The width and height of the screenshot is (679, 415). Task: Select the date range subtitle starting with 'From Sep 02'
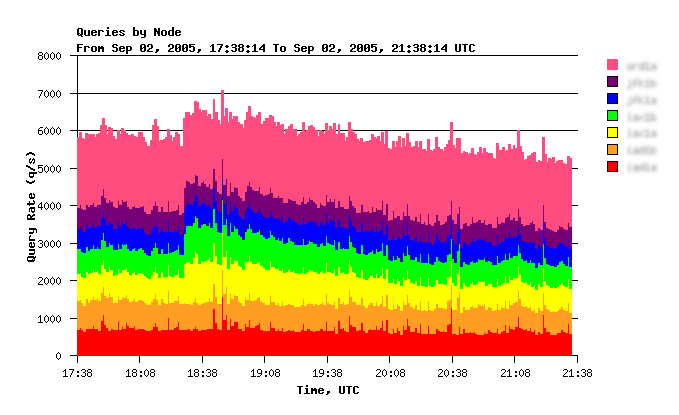pos(275,47)
